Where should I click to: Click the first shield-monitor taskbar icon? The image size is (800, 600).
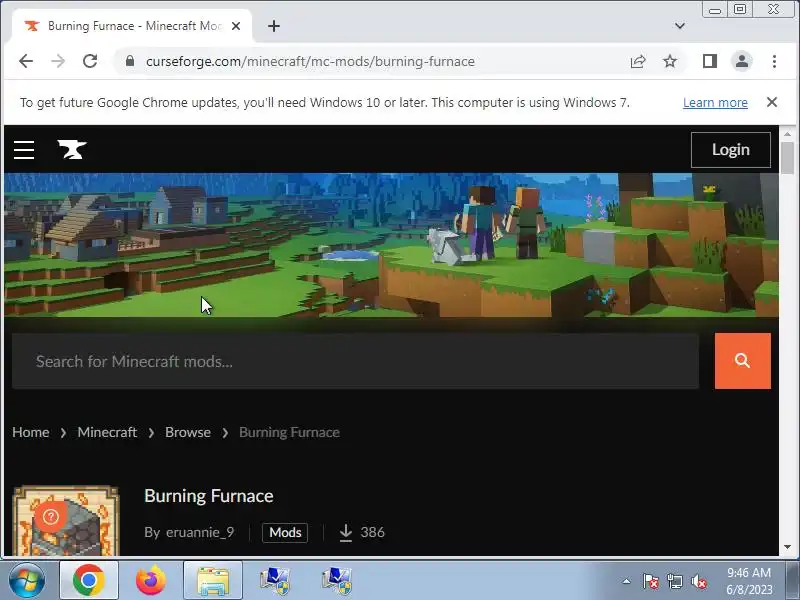coord(275,581)
